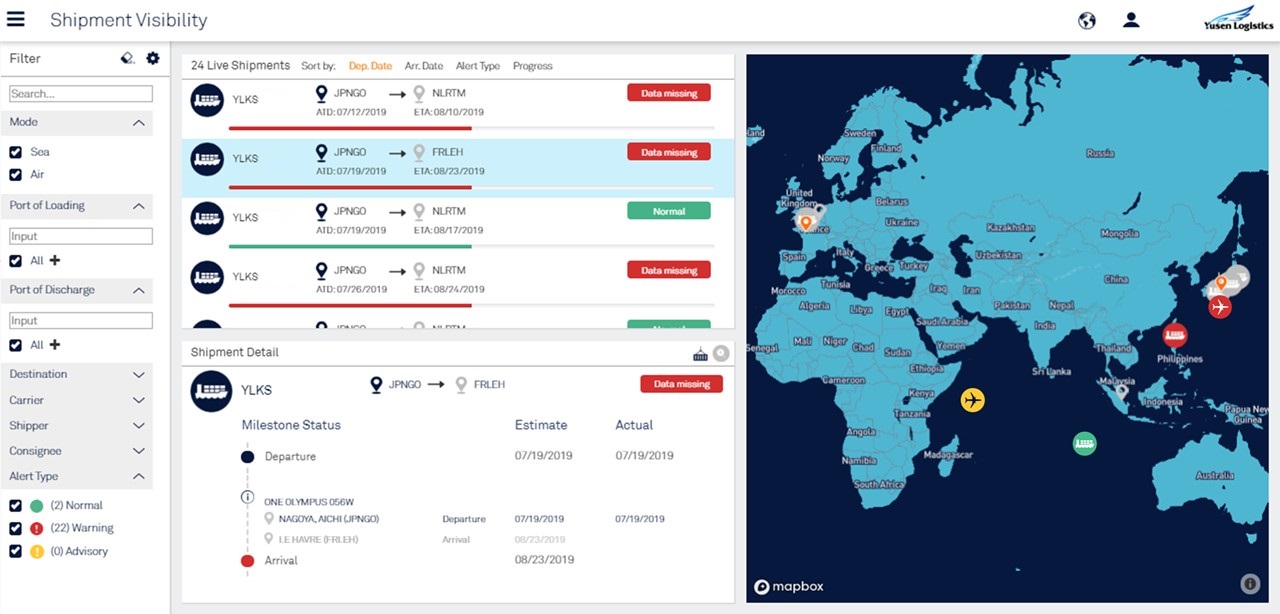
Task: Click the map info icon
Action: point(1249,584)
